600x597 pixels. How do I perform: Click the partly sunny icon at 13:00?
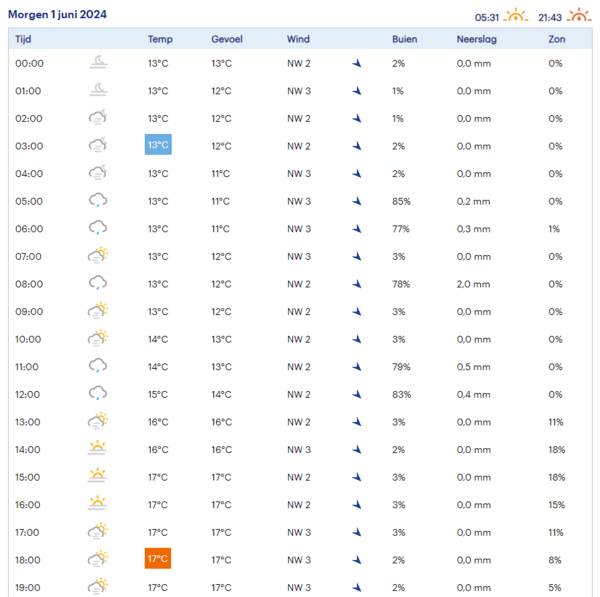click(x=98, y=421)
